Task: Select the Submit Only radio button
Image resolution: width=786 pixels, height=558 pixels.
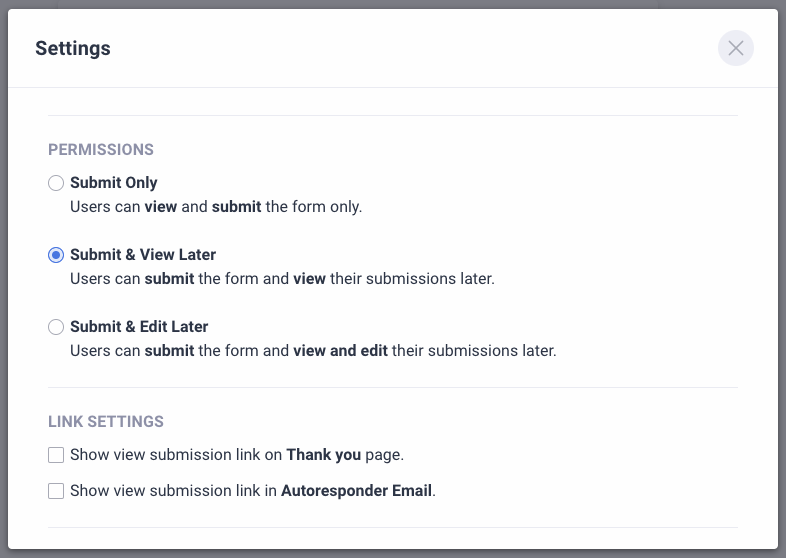Action: (56, 183)
